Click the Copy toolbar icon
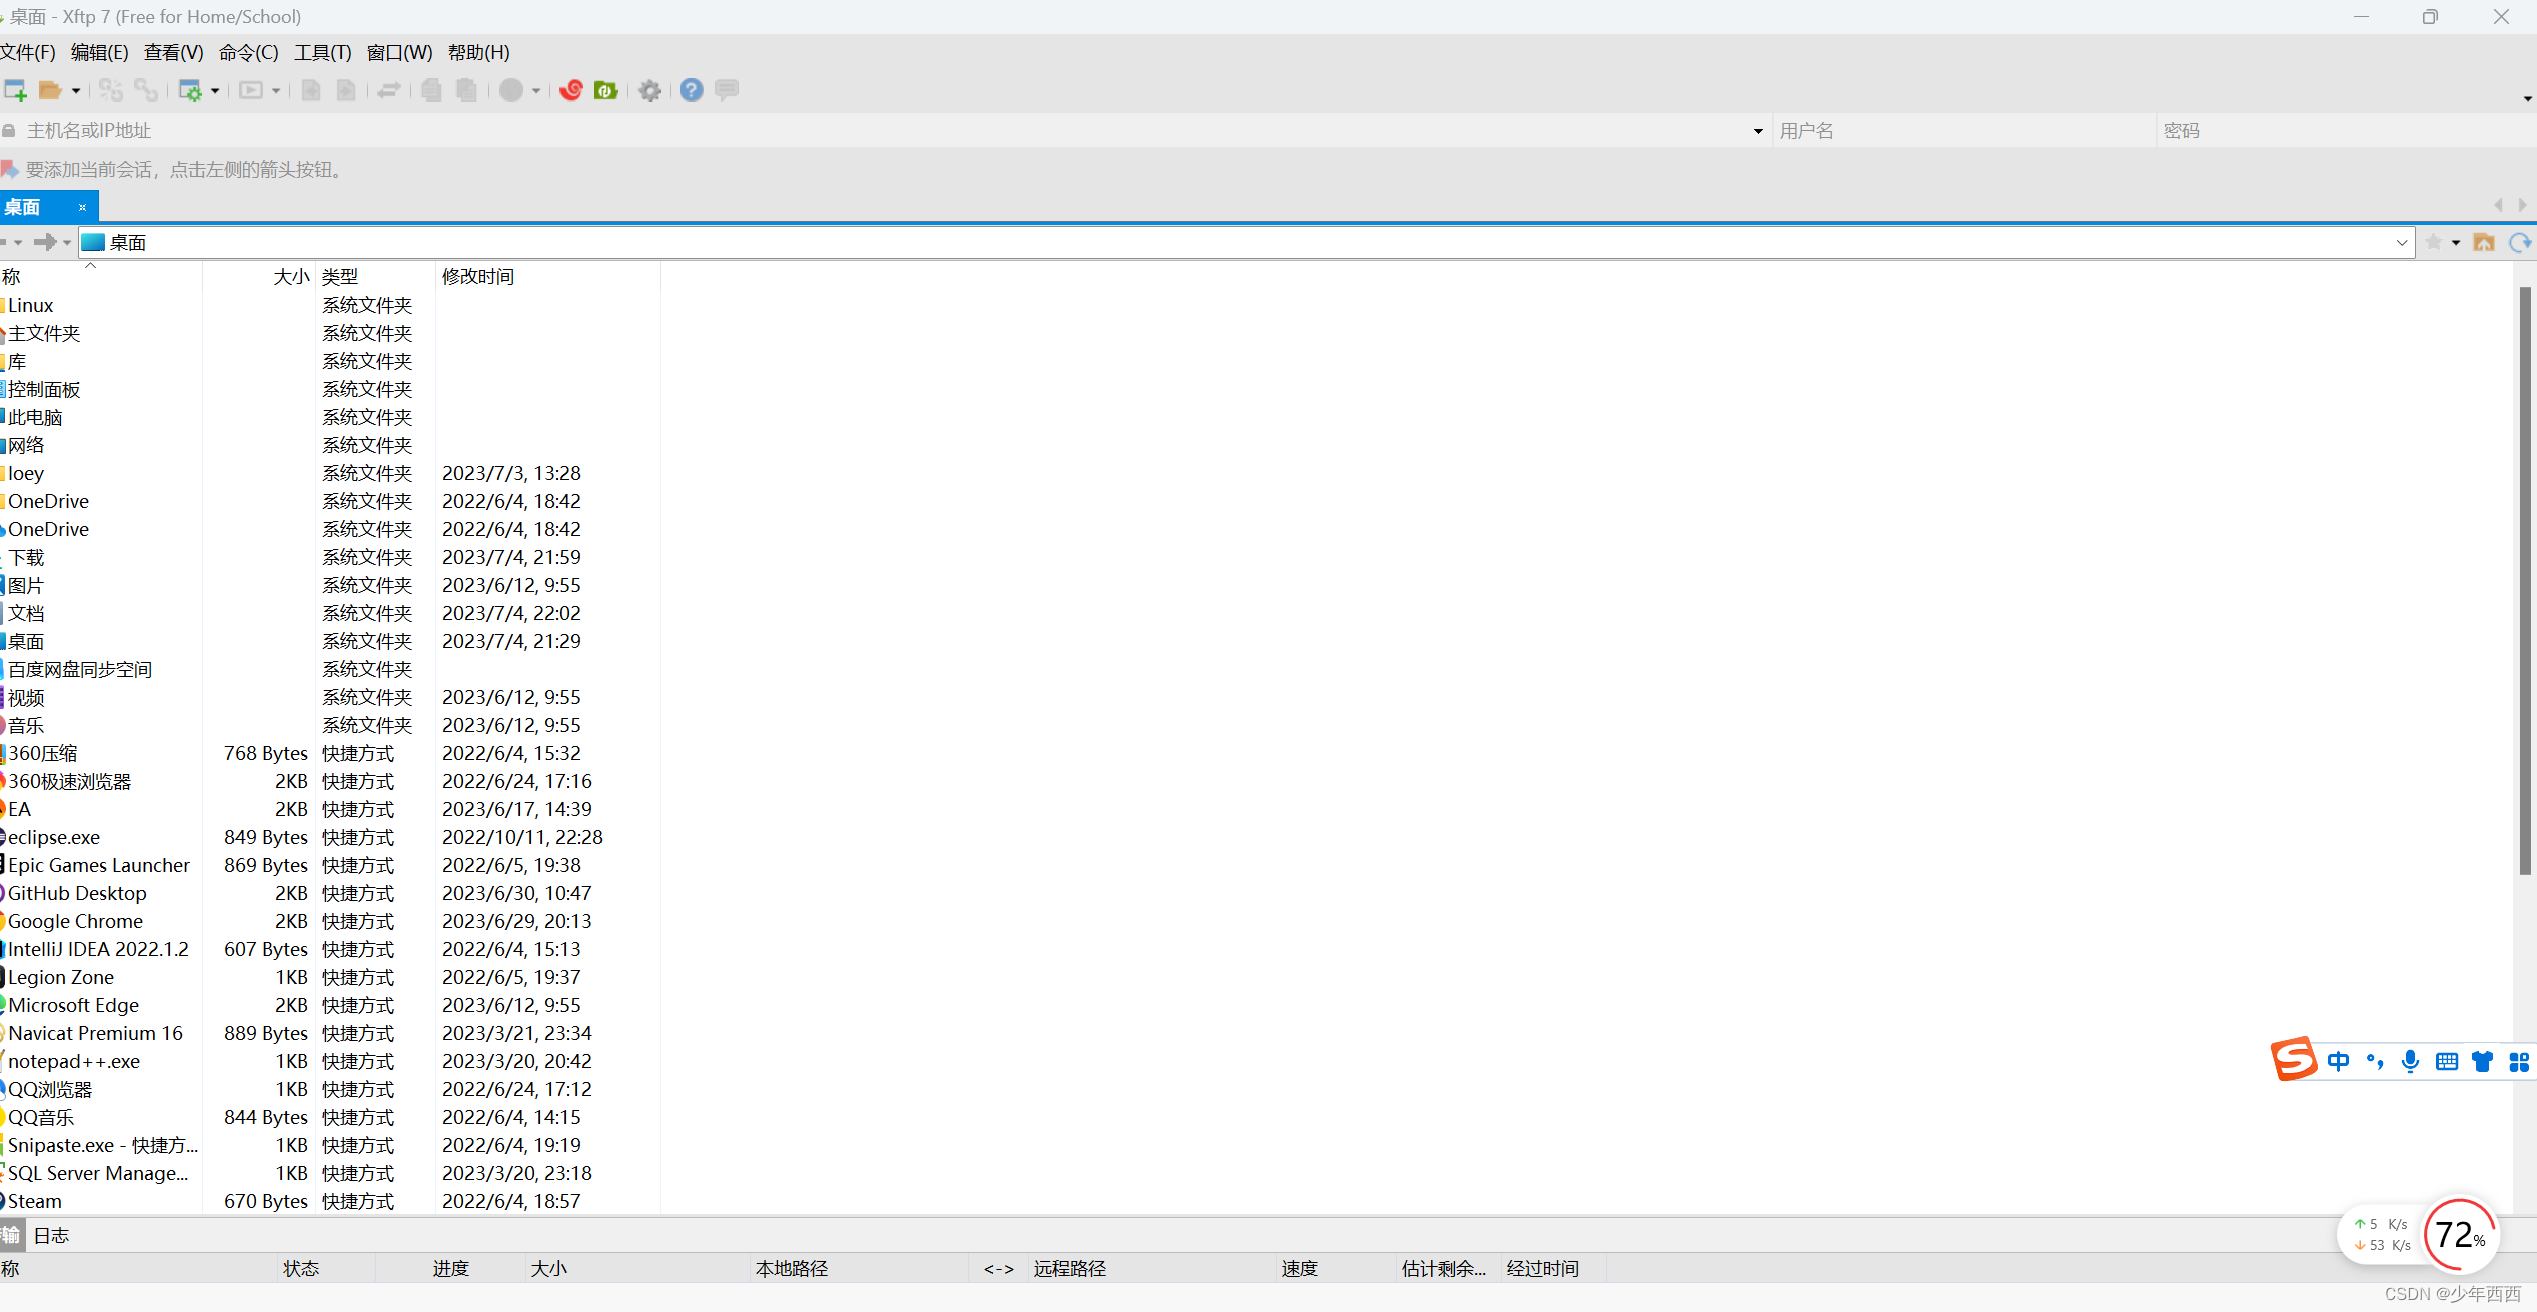 click(x=431, y=90)
